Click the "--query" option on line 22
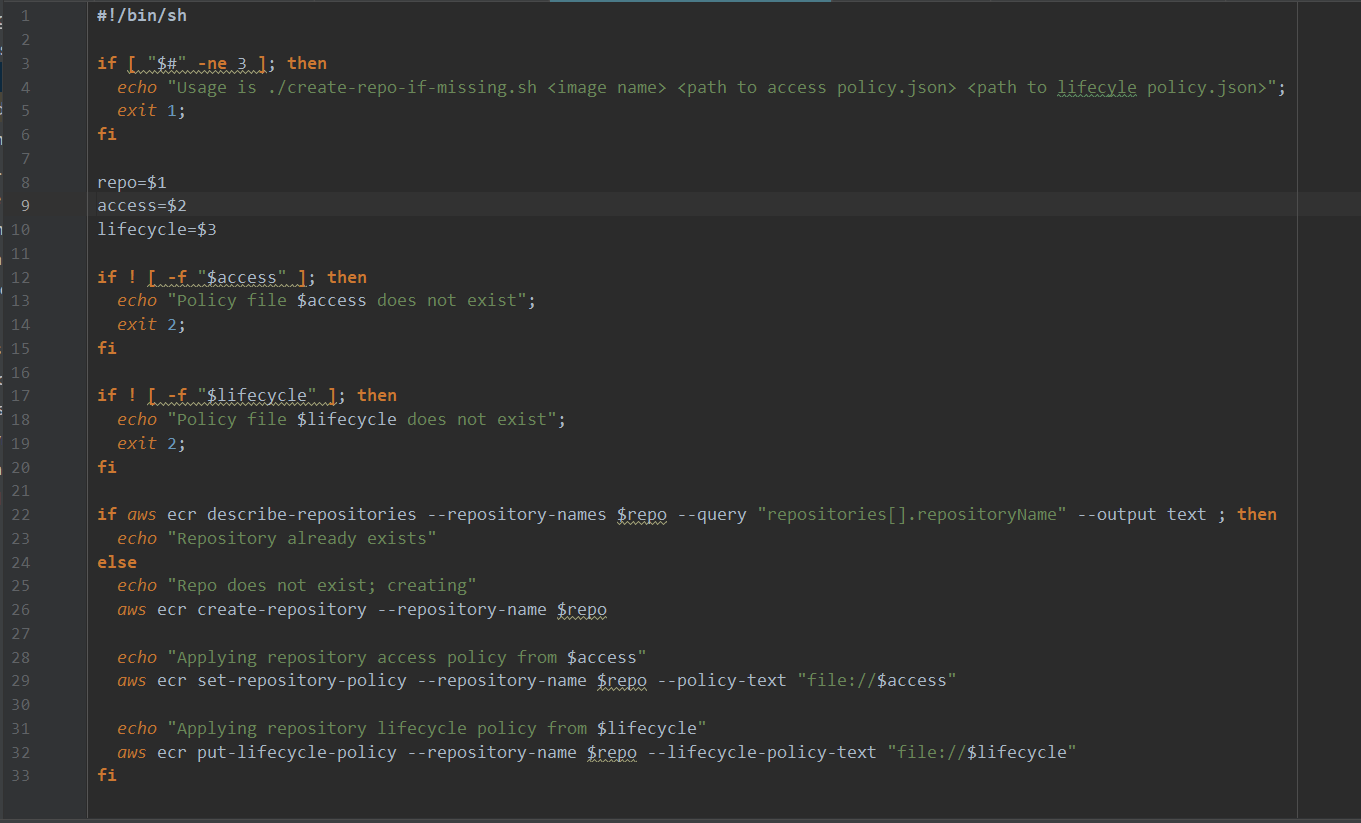This screenshot has width=1361, height=823. (x=712, y=515)
